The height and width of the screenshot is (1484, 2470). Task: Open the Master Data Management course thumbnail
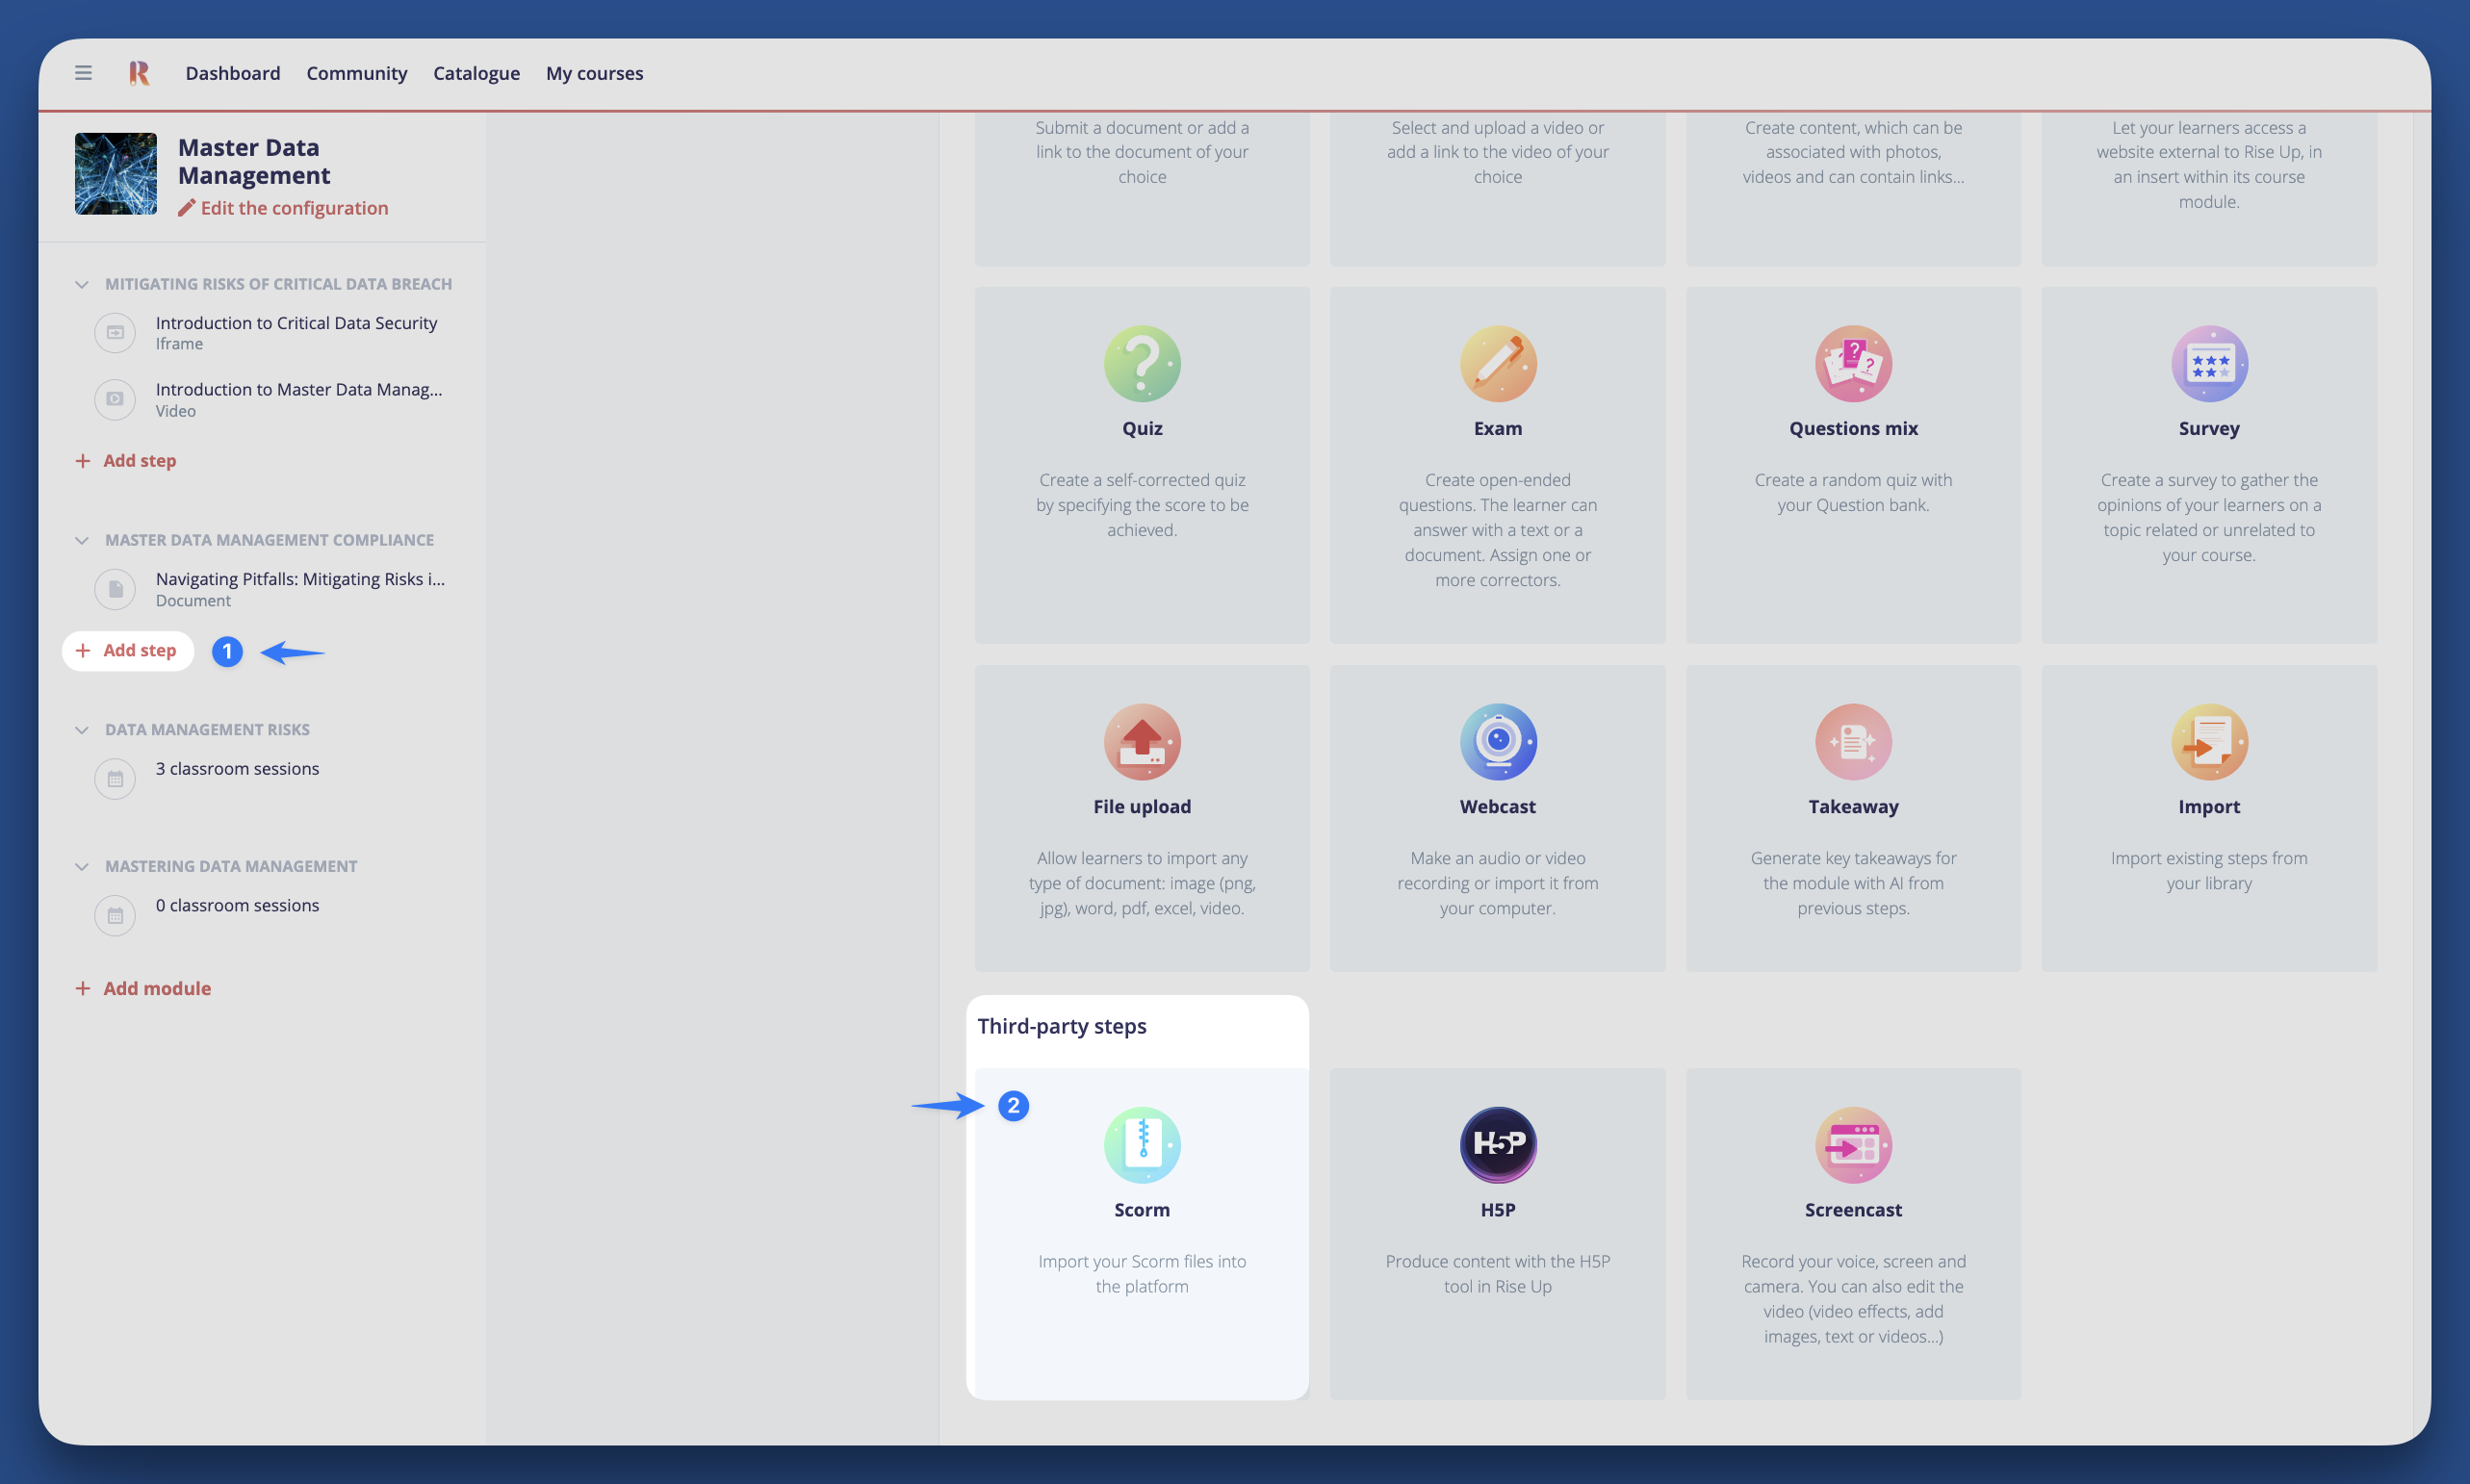115,174
